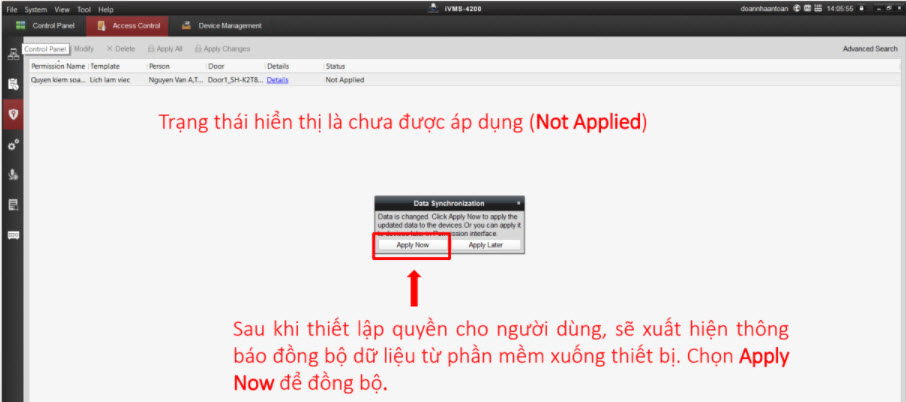This screenshot has height=402, width=906.
Task: Click the Advanced Search link
Action: coord(869,48)
